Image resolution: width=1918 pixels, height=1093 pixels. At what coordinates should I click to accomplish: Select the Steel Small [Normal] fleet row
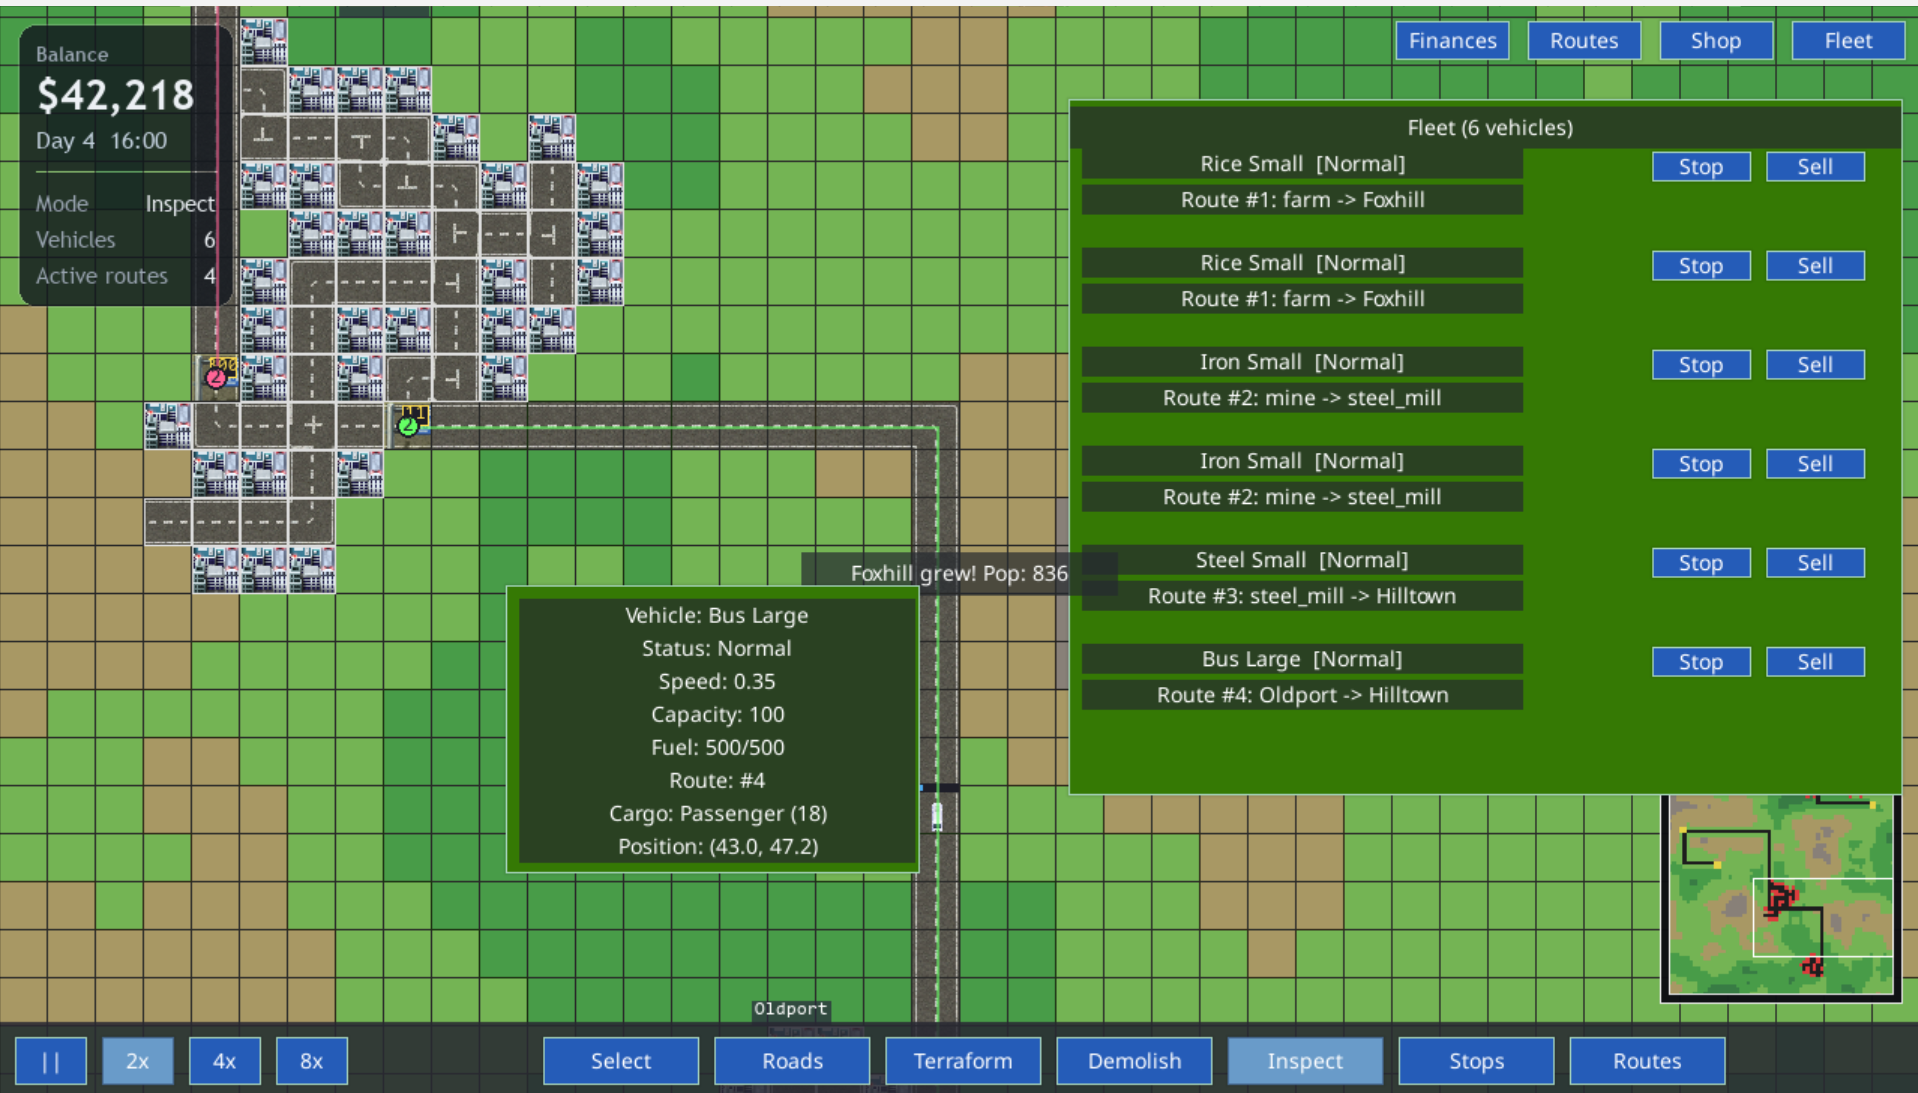coord(1302,560)
